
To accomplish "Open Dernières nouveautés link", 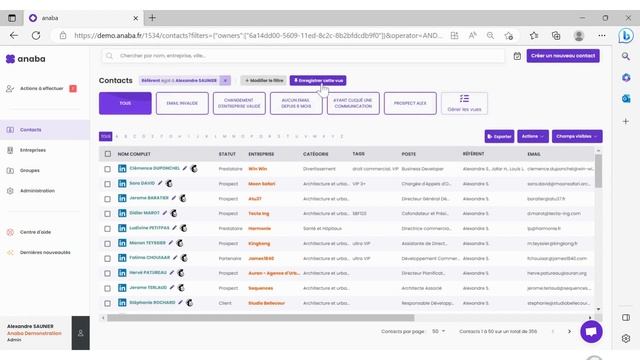I will [x=45, y=252].
